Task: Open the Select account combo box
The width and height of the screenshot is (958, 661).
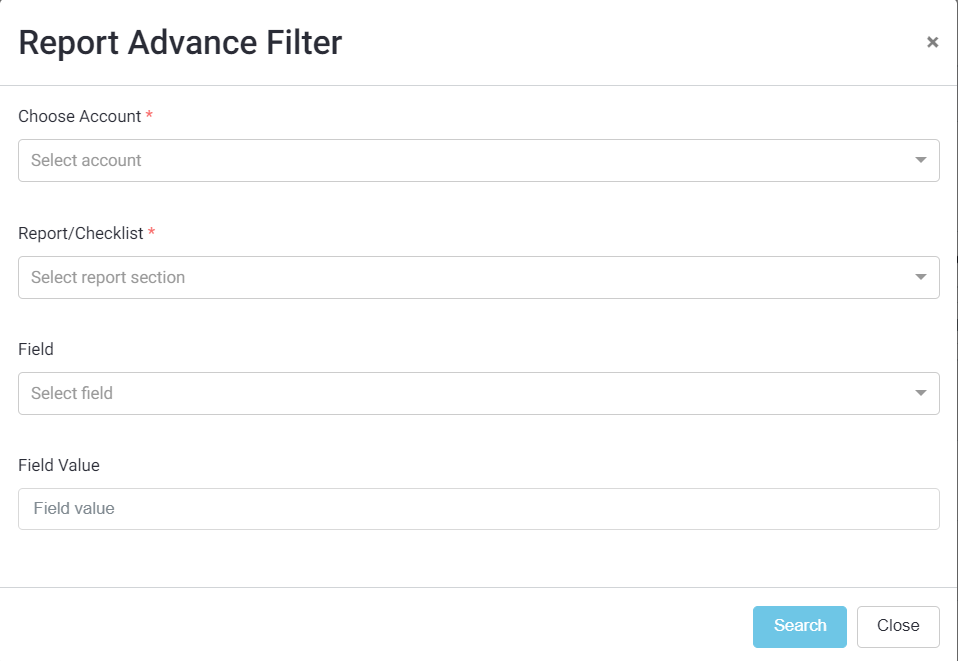Action: coord(478,160)
